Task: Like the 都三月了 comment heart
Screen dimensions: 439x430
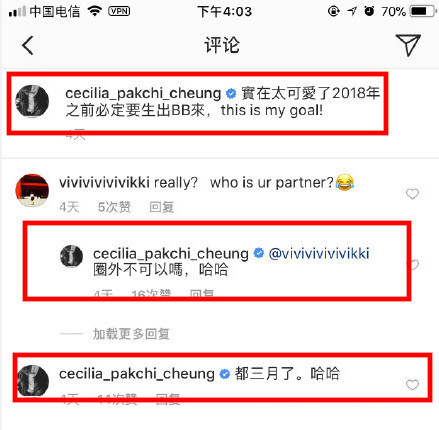Action: coord(412,385)
